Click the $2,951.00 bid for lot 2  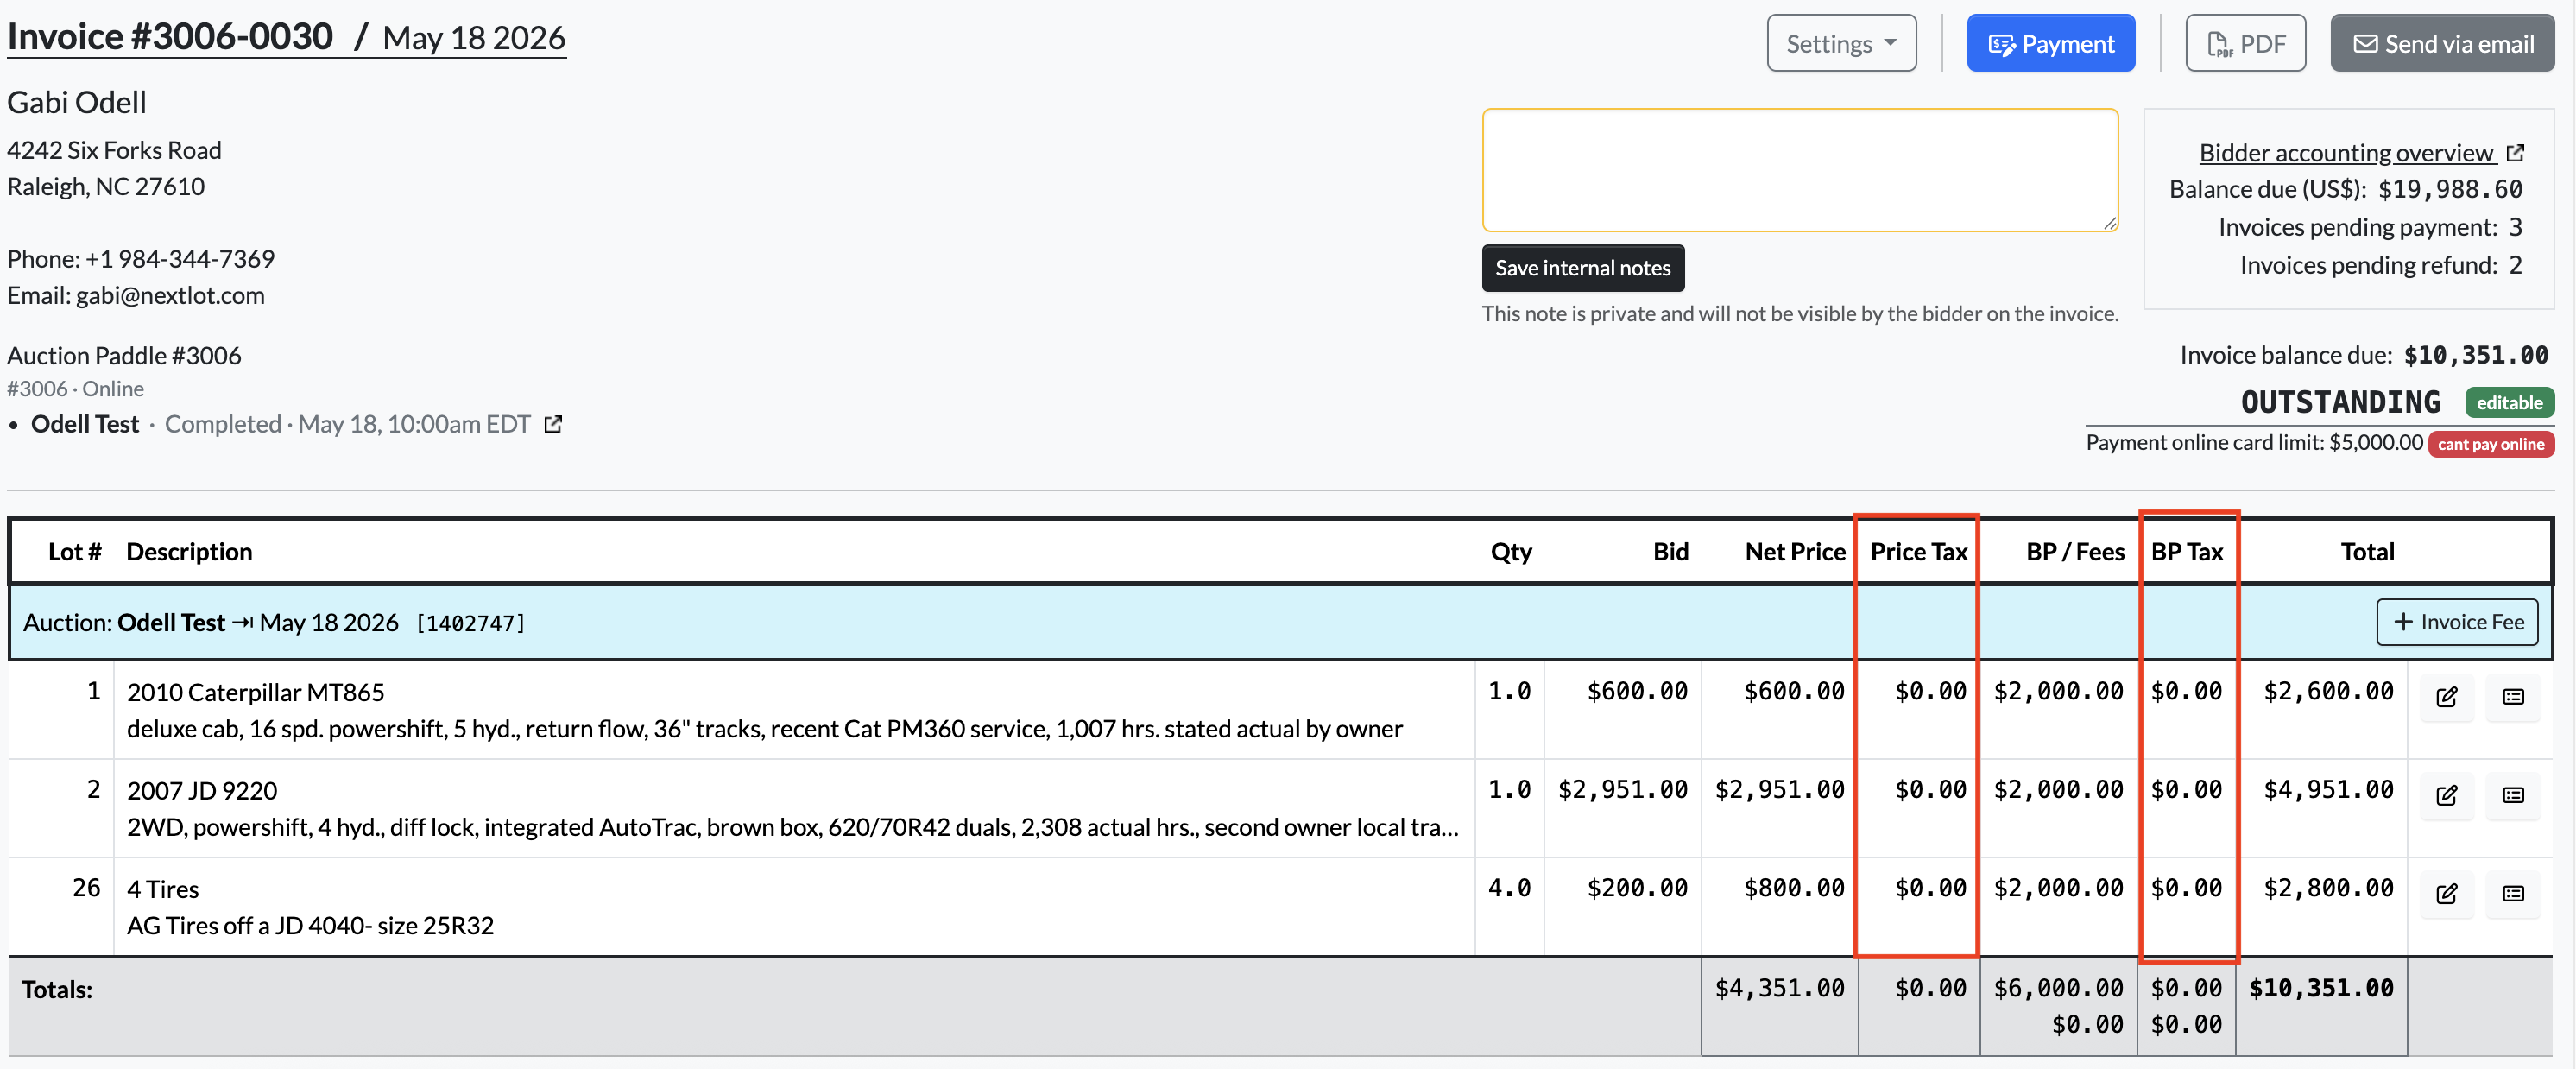point(1622,790)
